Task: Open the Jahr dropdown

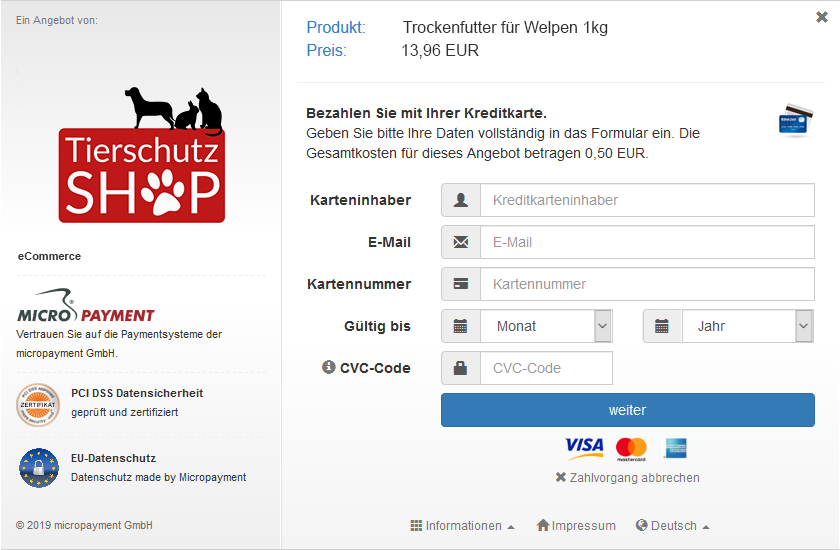Action: (x=748, y=326)
